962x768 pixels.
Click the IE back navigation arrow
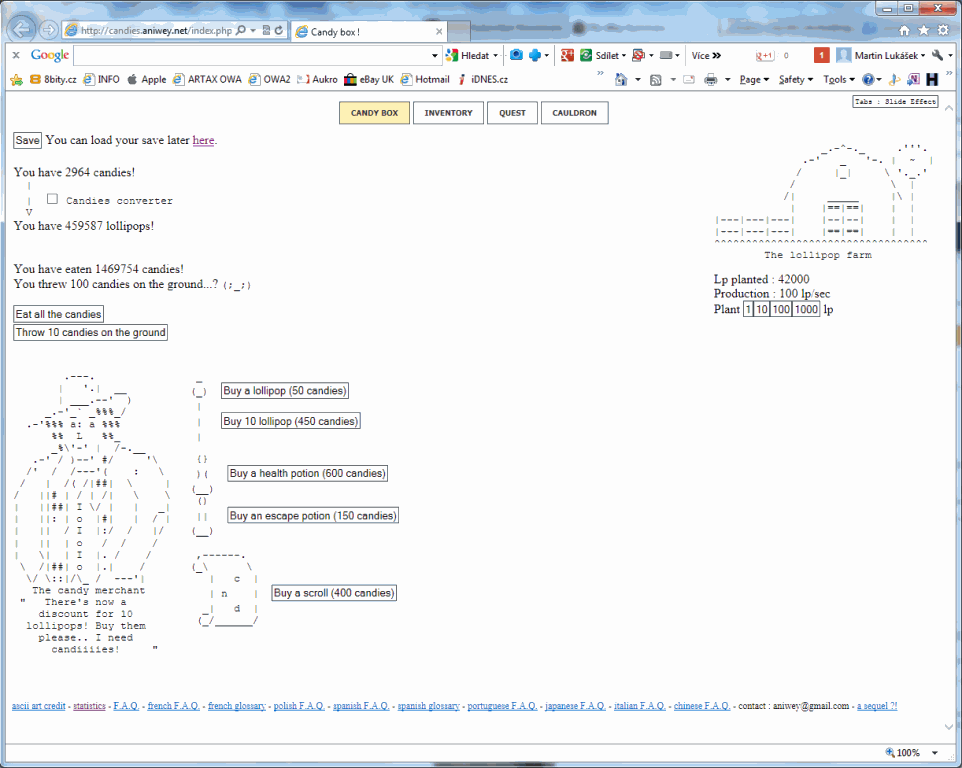tap(22, 30)
